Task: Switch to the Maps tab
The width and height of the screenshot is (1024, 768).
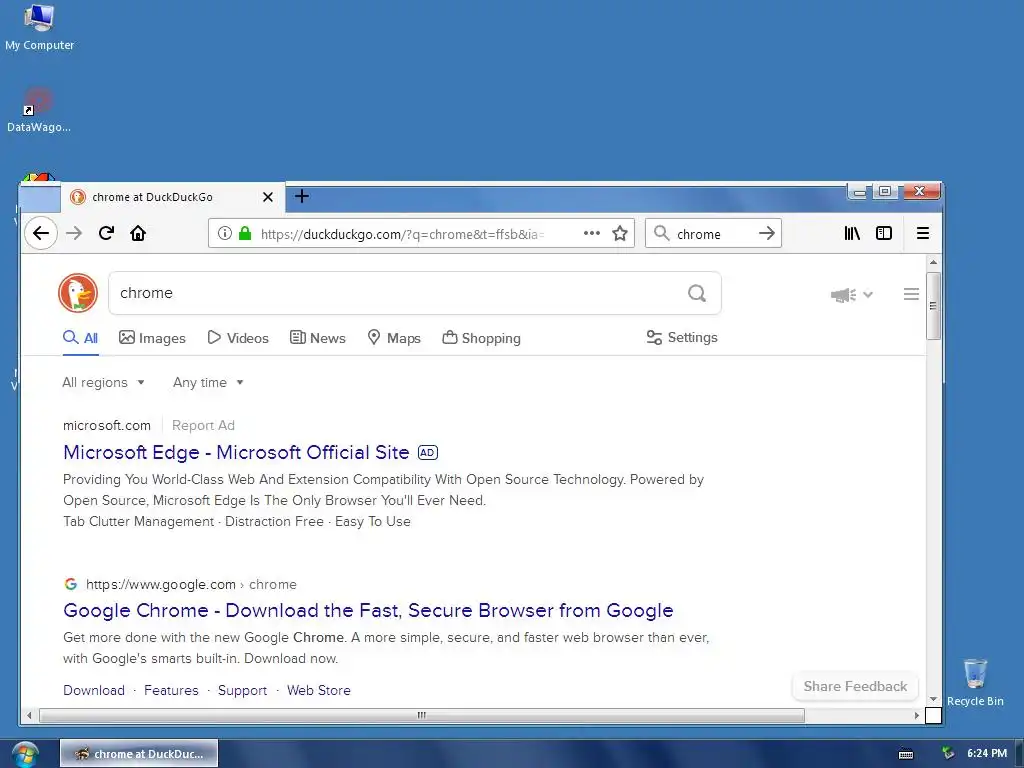Action: click(394, 338)
